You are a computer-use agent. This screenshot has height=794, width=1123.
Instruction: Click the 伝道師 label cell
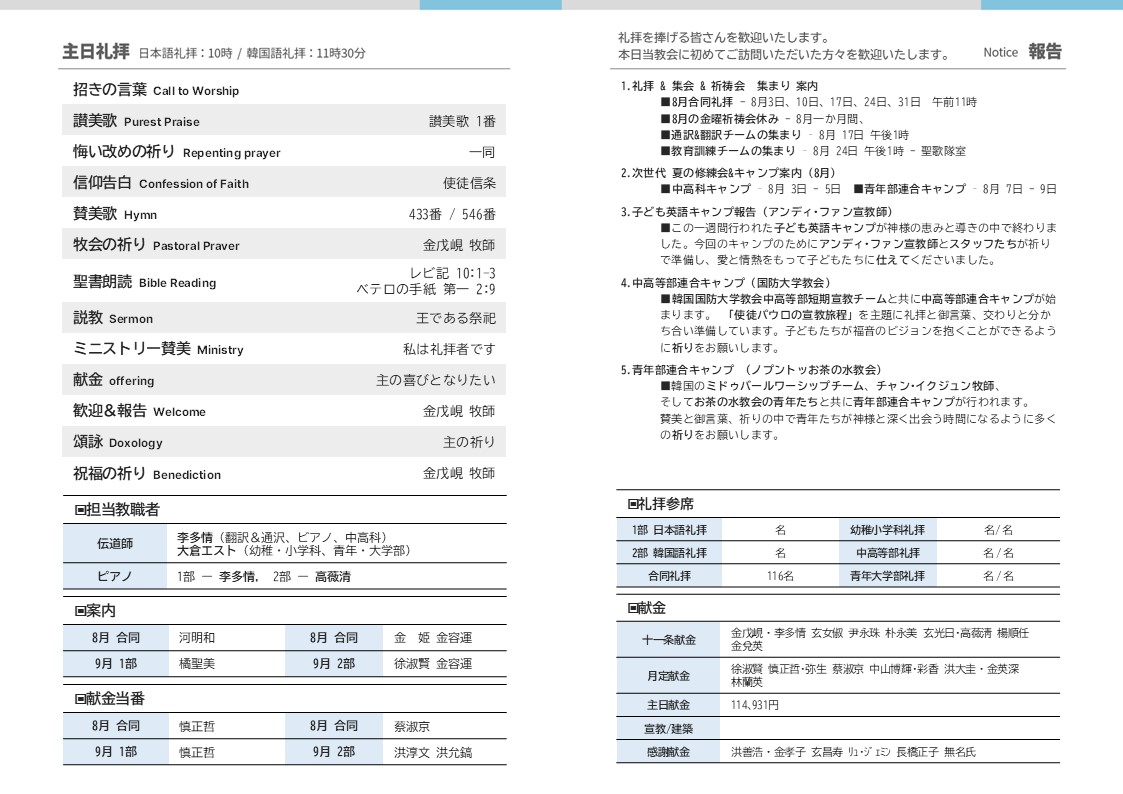tap(114, 544)
